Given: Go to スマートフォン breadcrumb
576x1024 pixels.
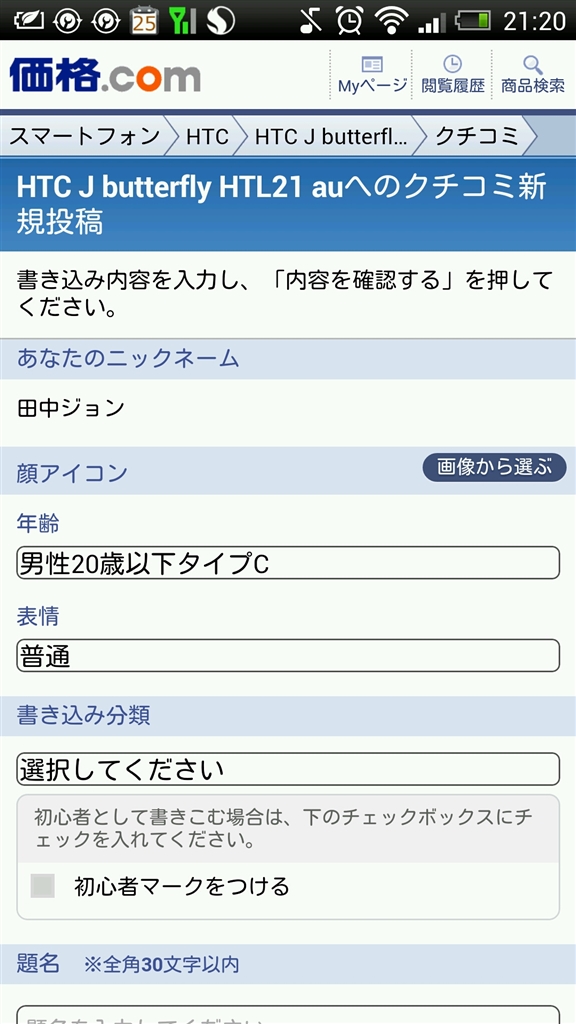Looking at the screenshot, I should tap(85, 136).
